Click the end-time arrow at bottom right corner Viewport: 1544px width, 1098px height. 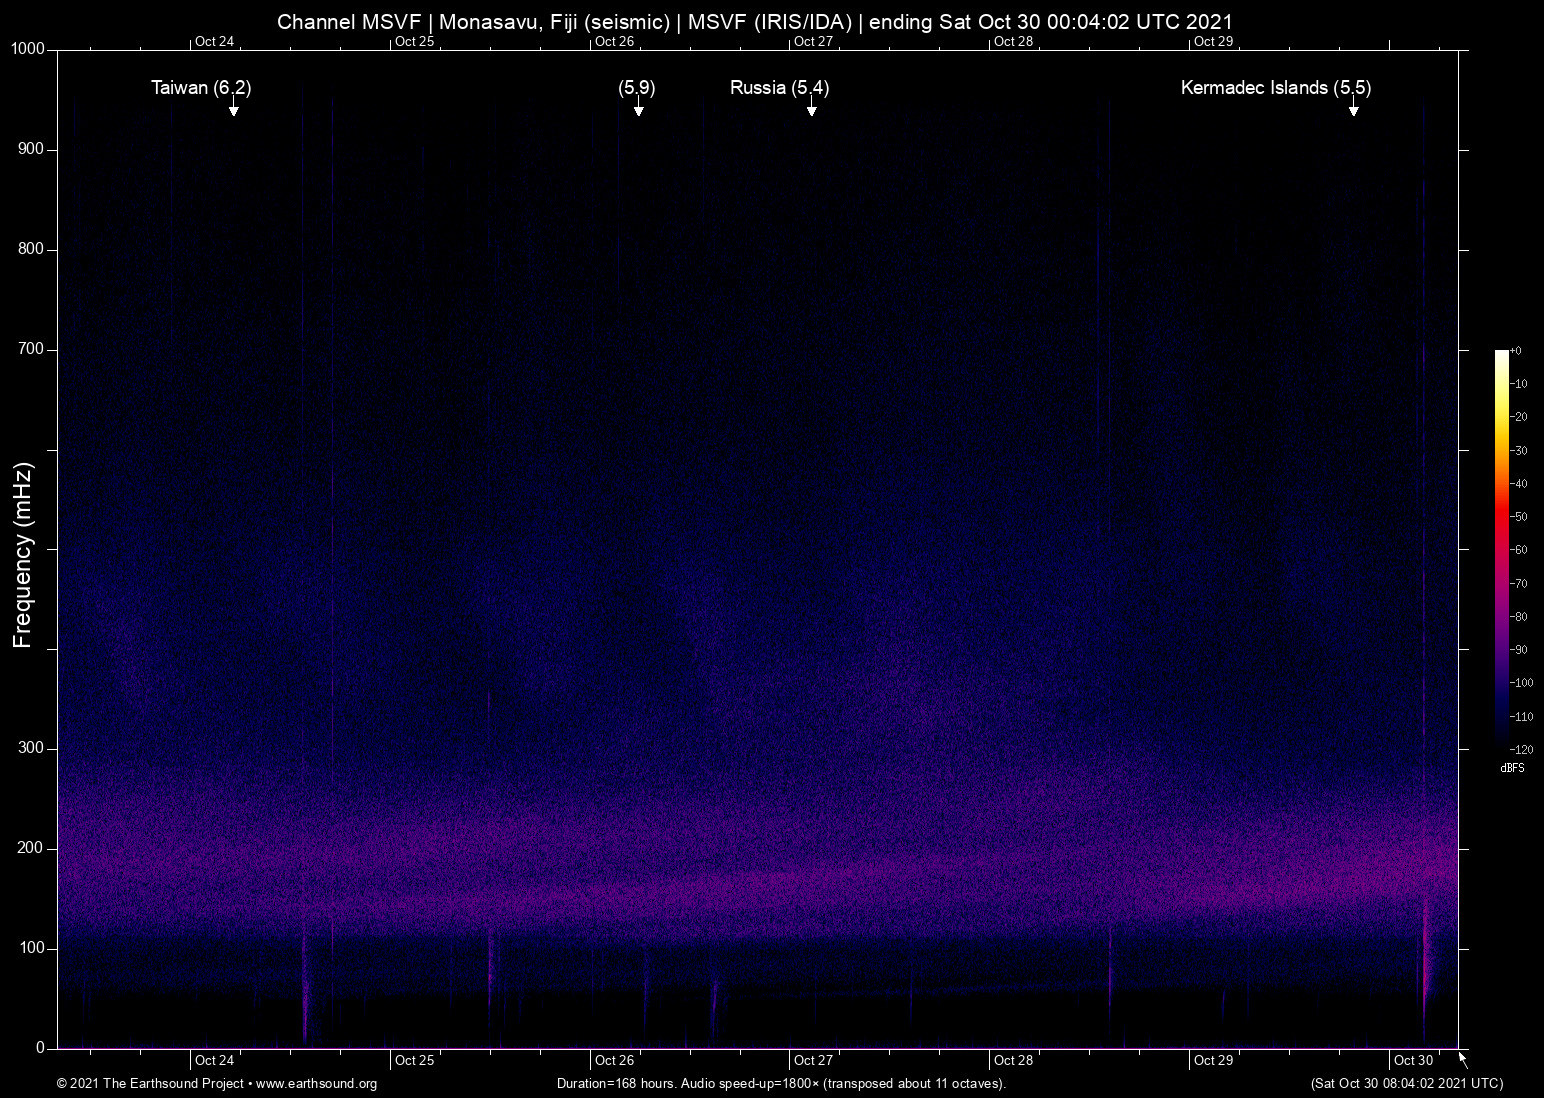click(1464, 1060)
